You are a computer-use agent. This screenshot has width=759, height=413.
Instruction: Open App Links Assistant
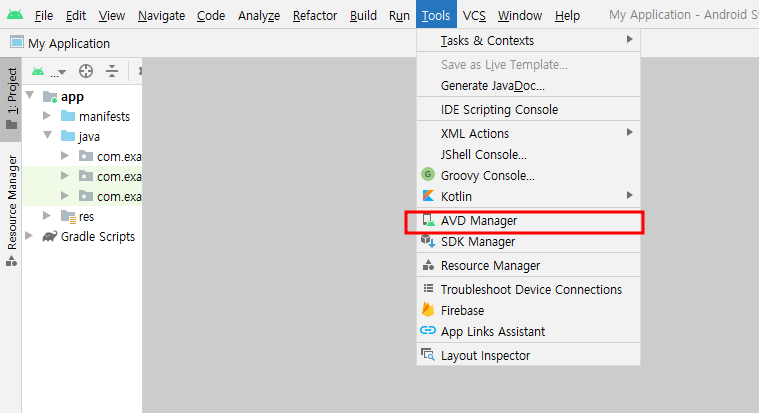[528, 332]
